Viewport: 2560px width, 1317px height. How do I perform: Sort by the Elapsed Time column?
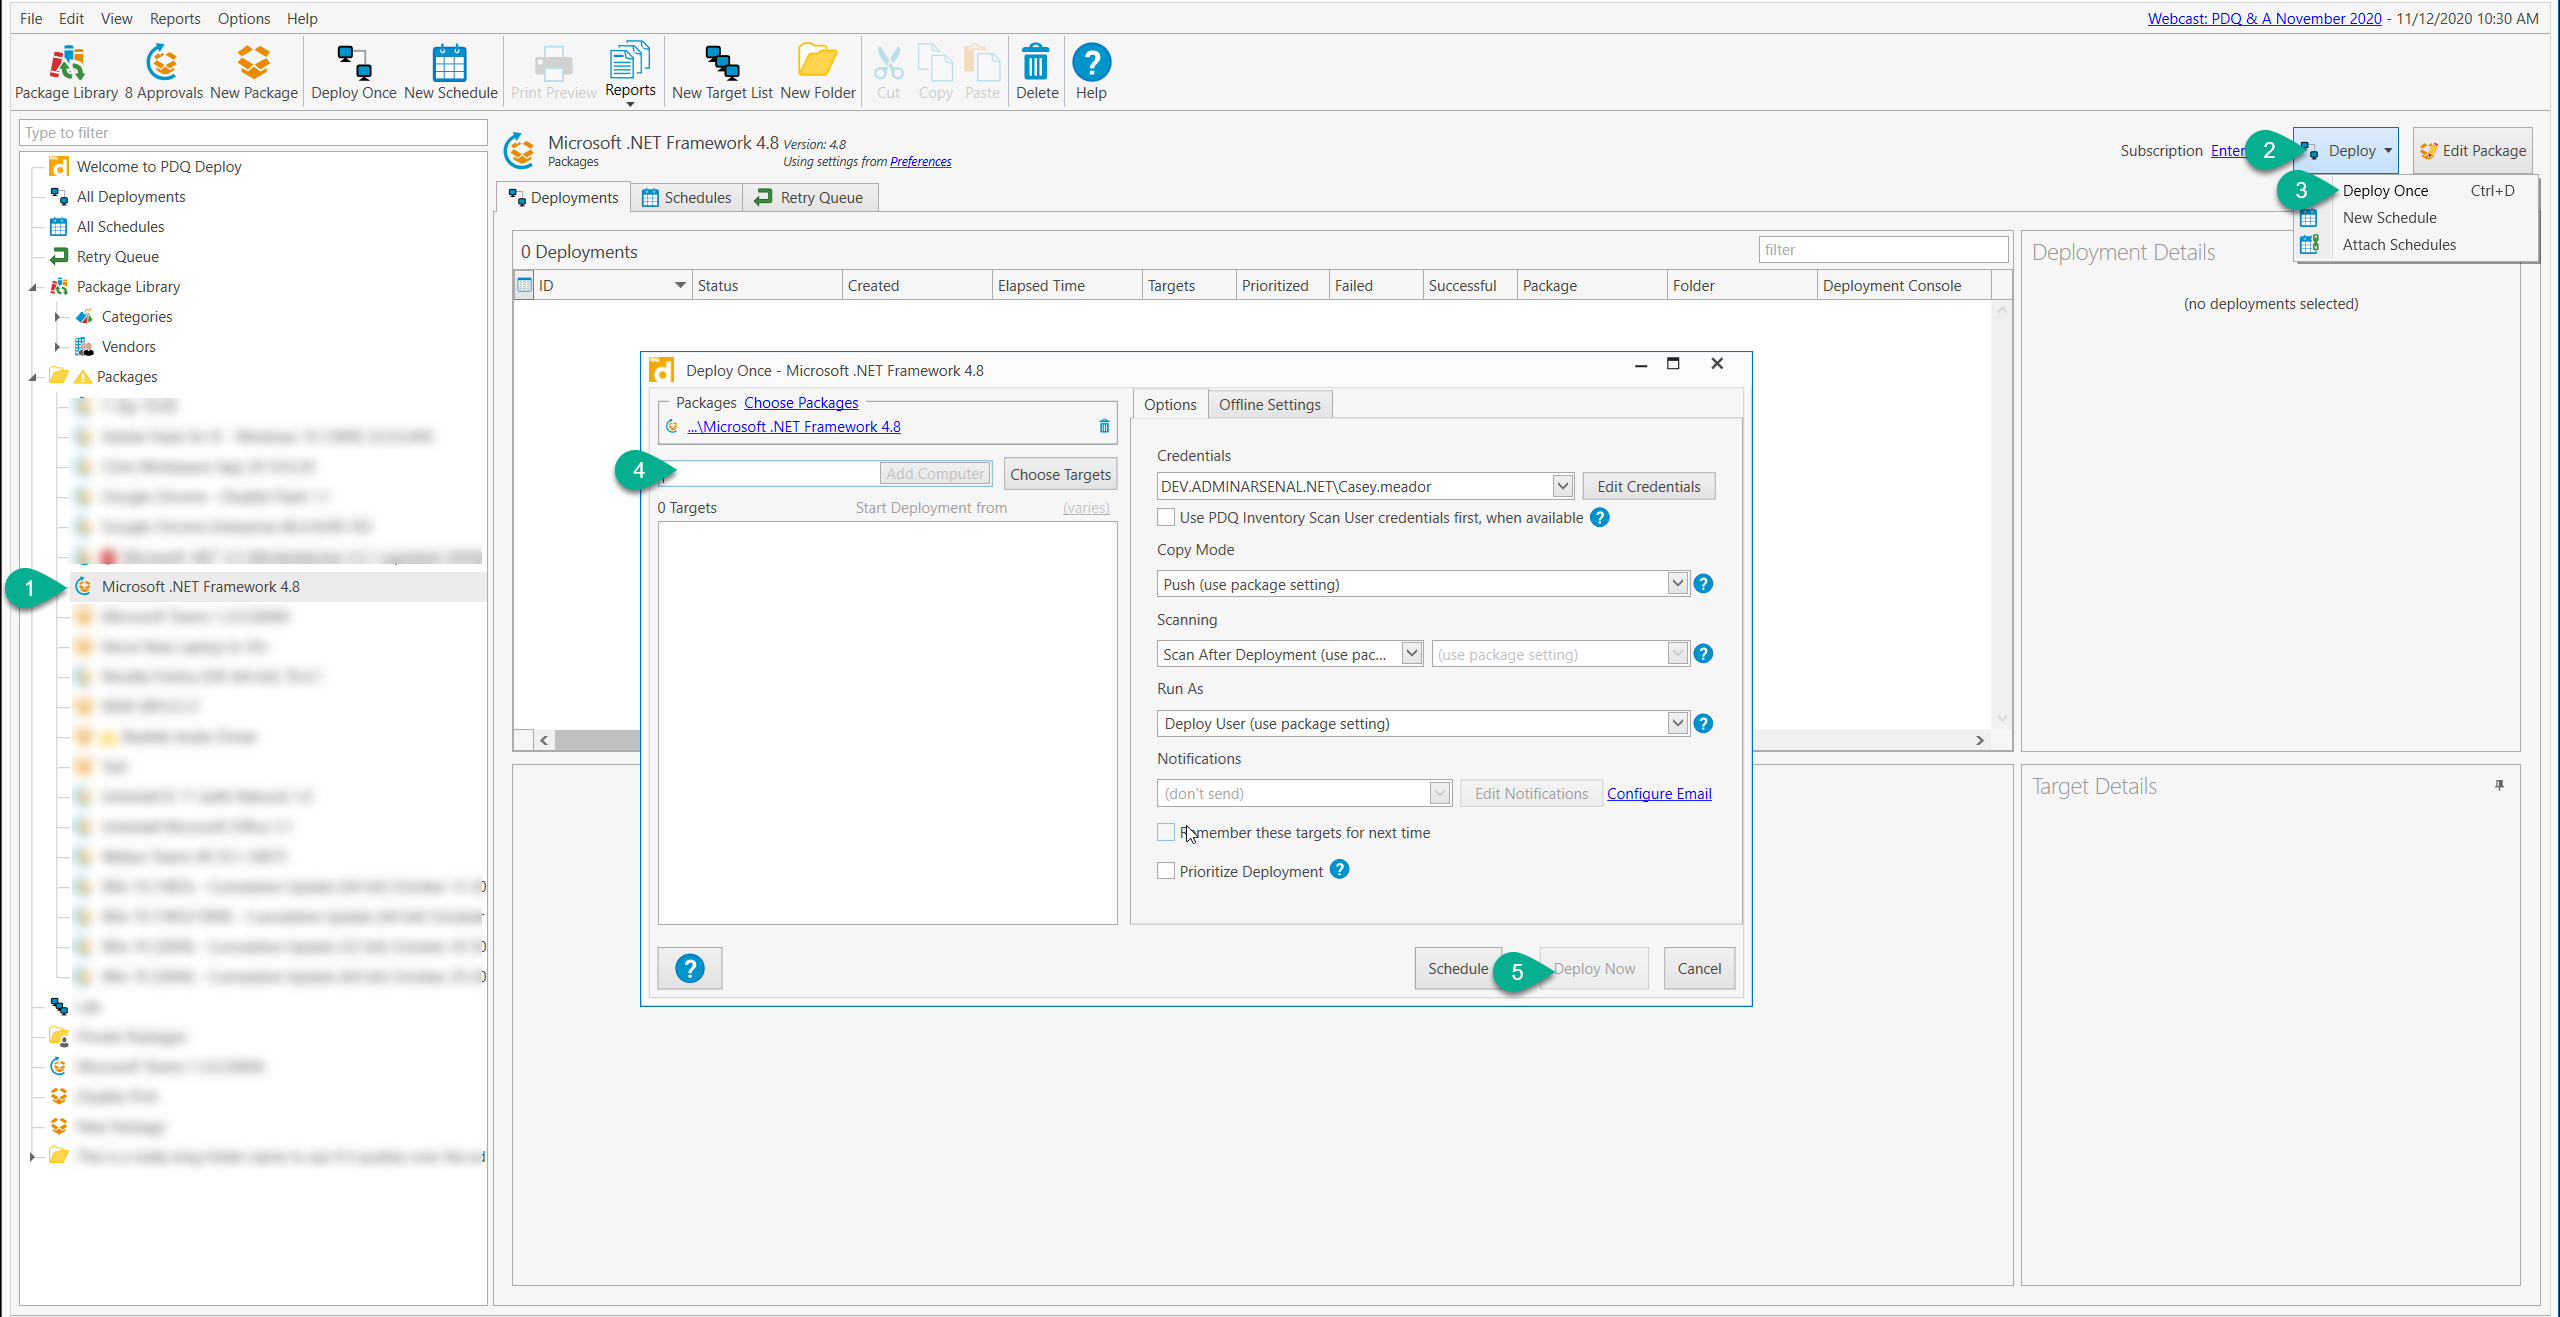[1067, 286]
